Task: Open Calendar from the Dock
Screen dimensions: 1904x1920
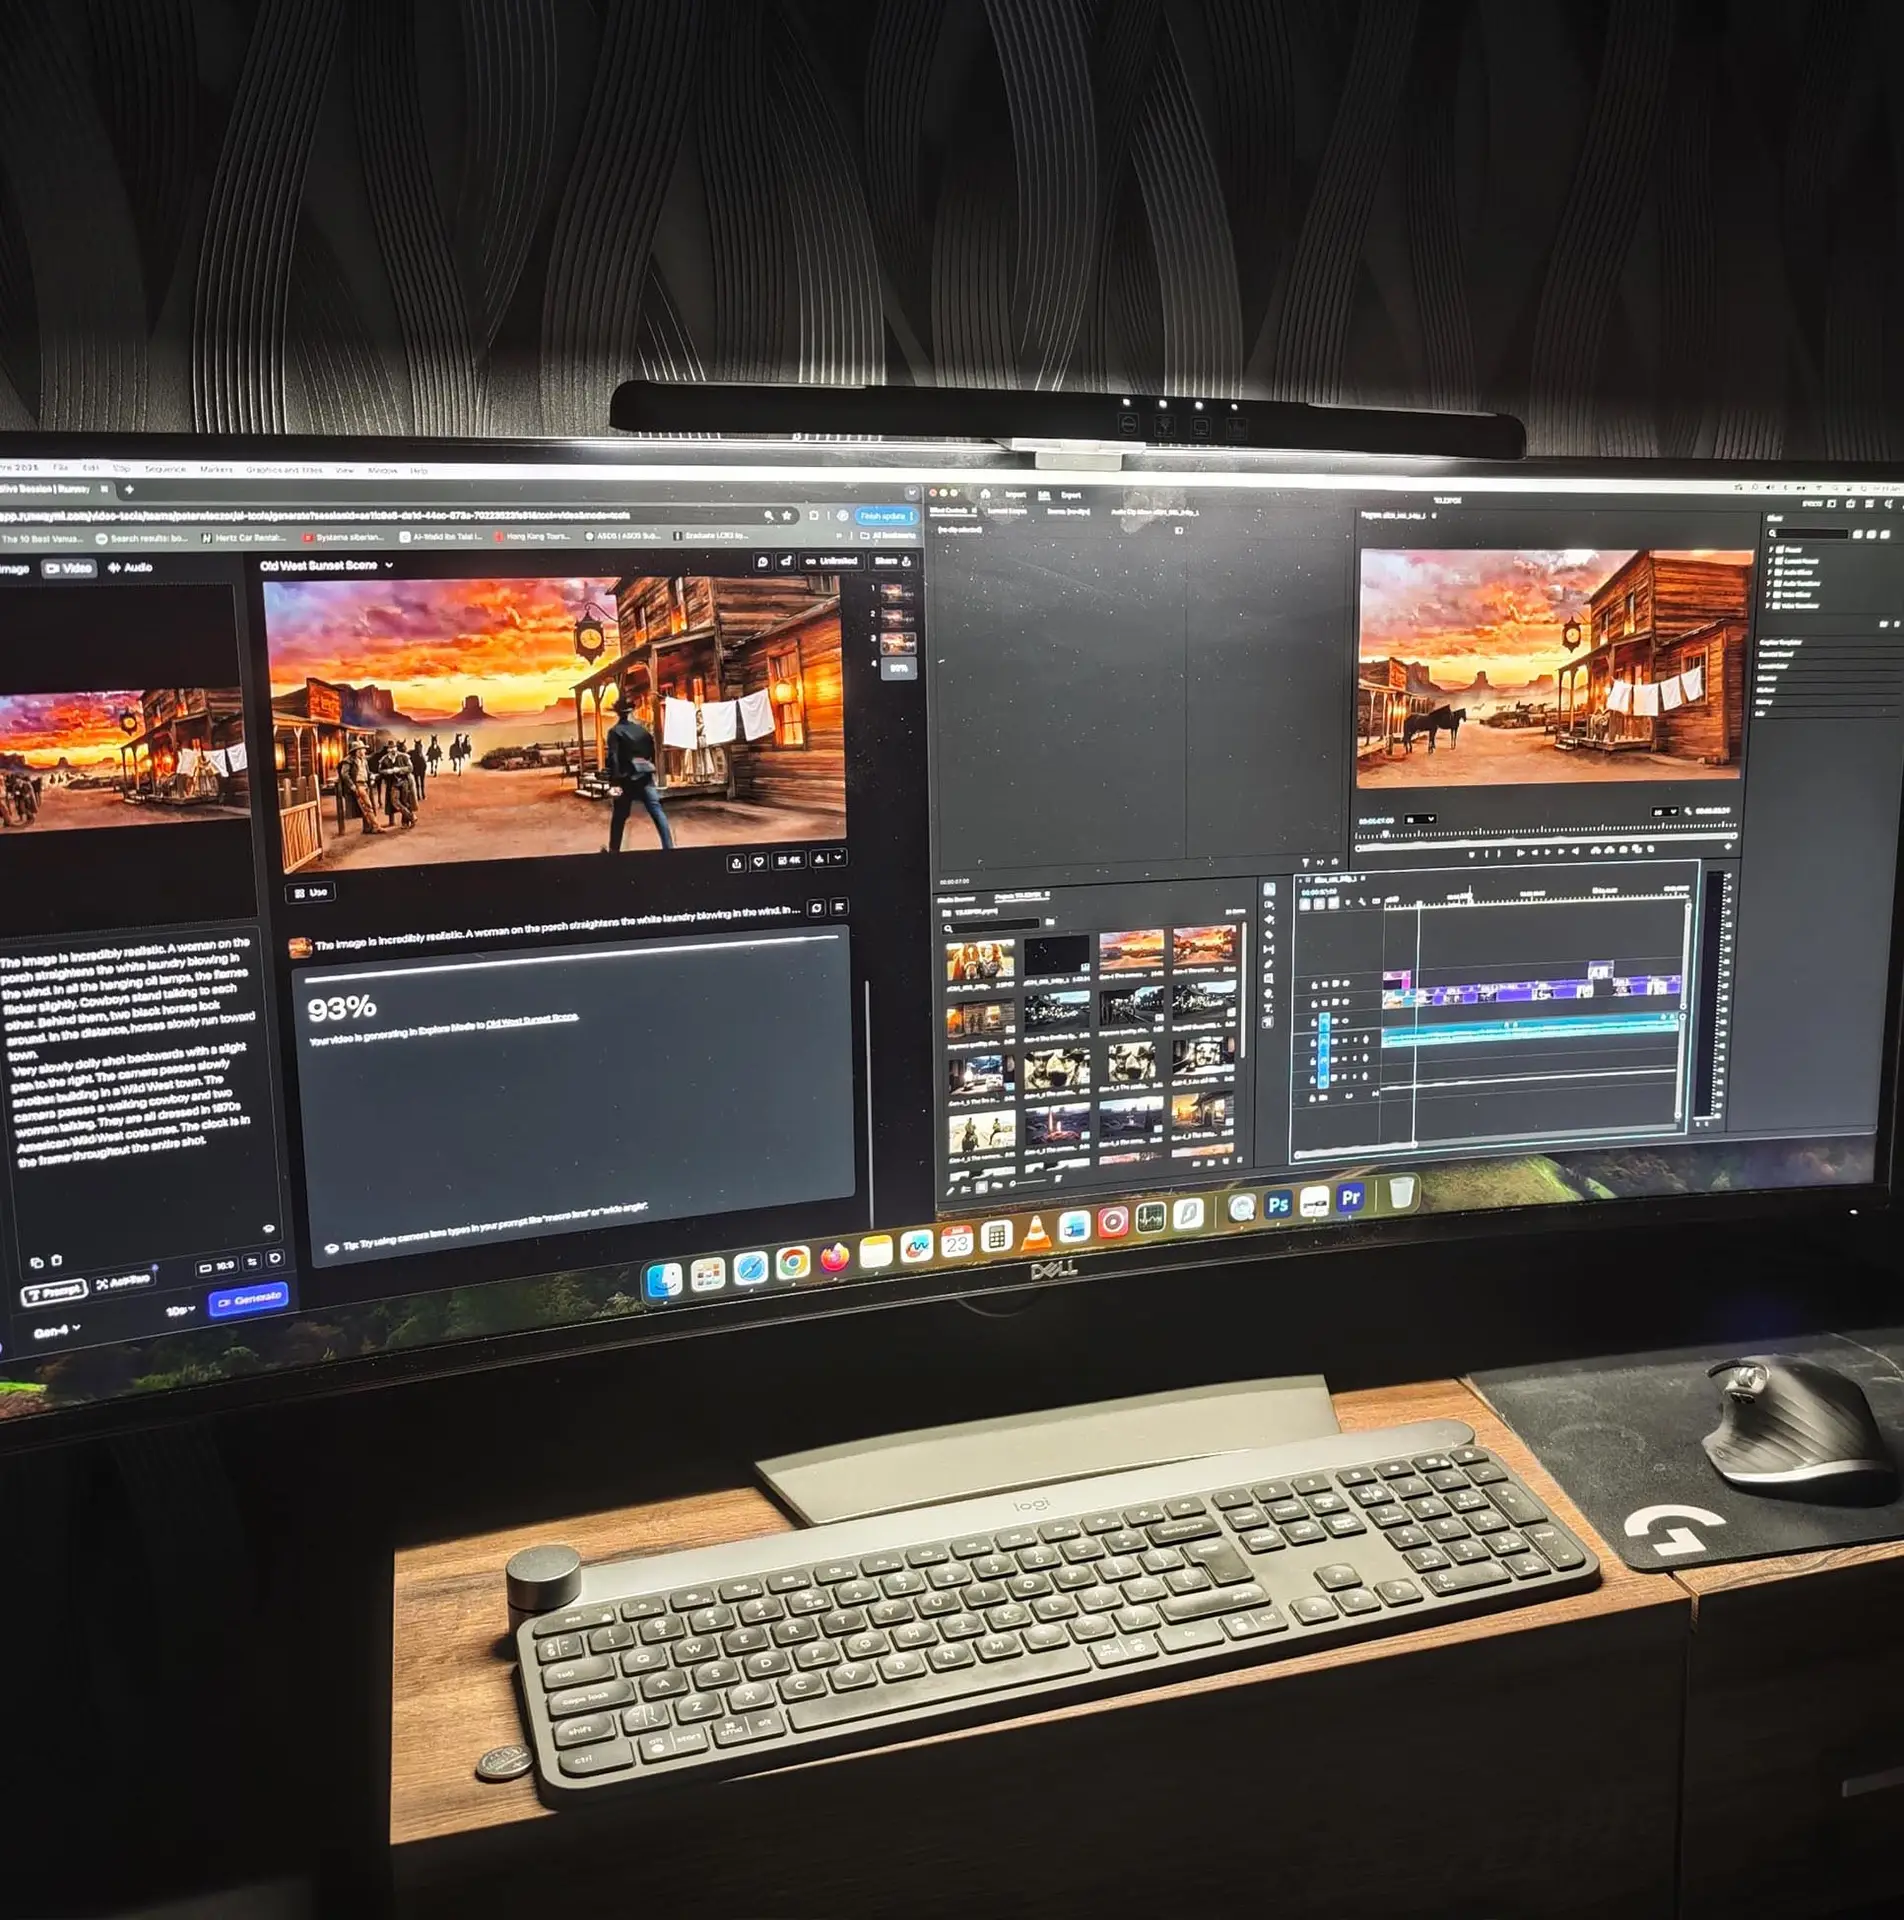Action: point(956,1242)
